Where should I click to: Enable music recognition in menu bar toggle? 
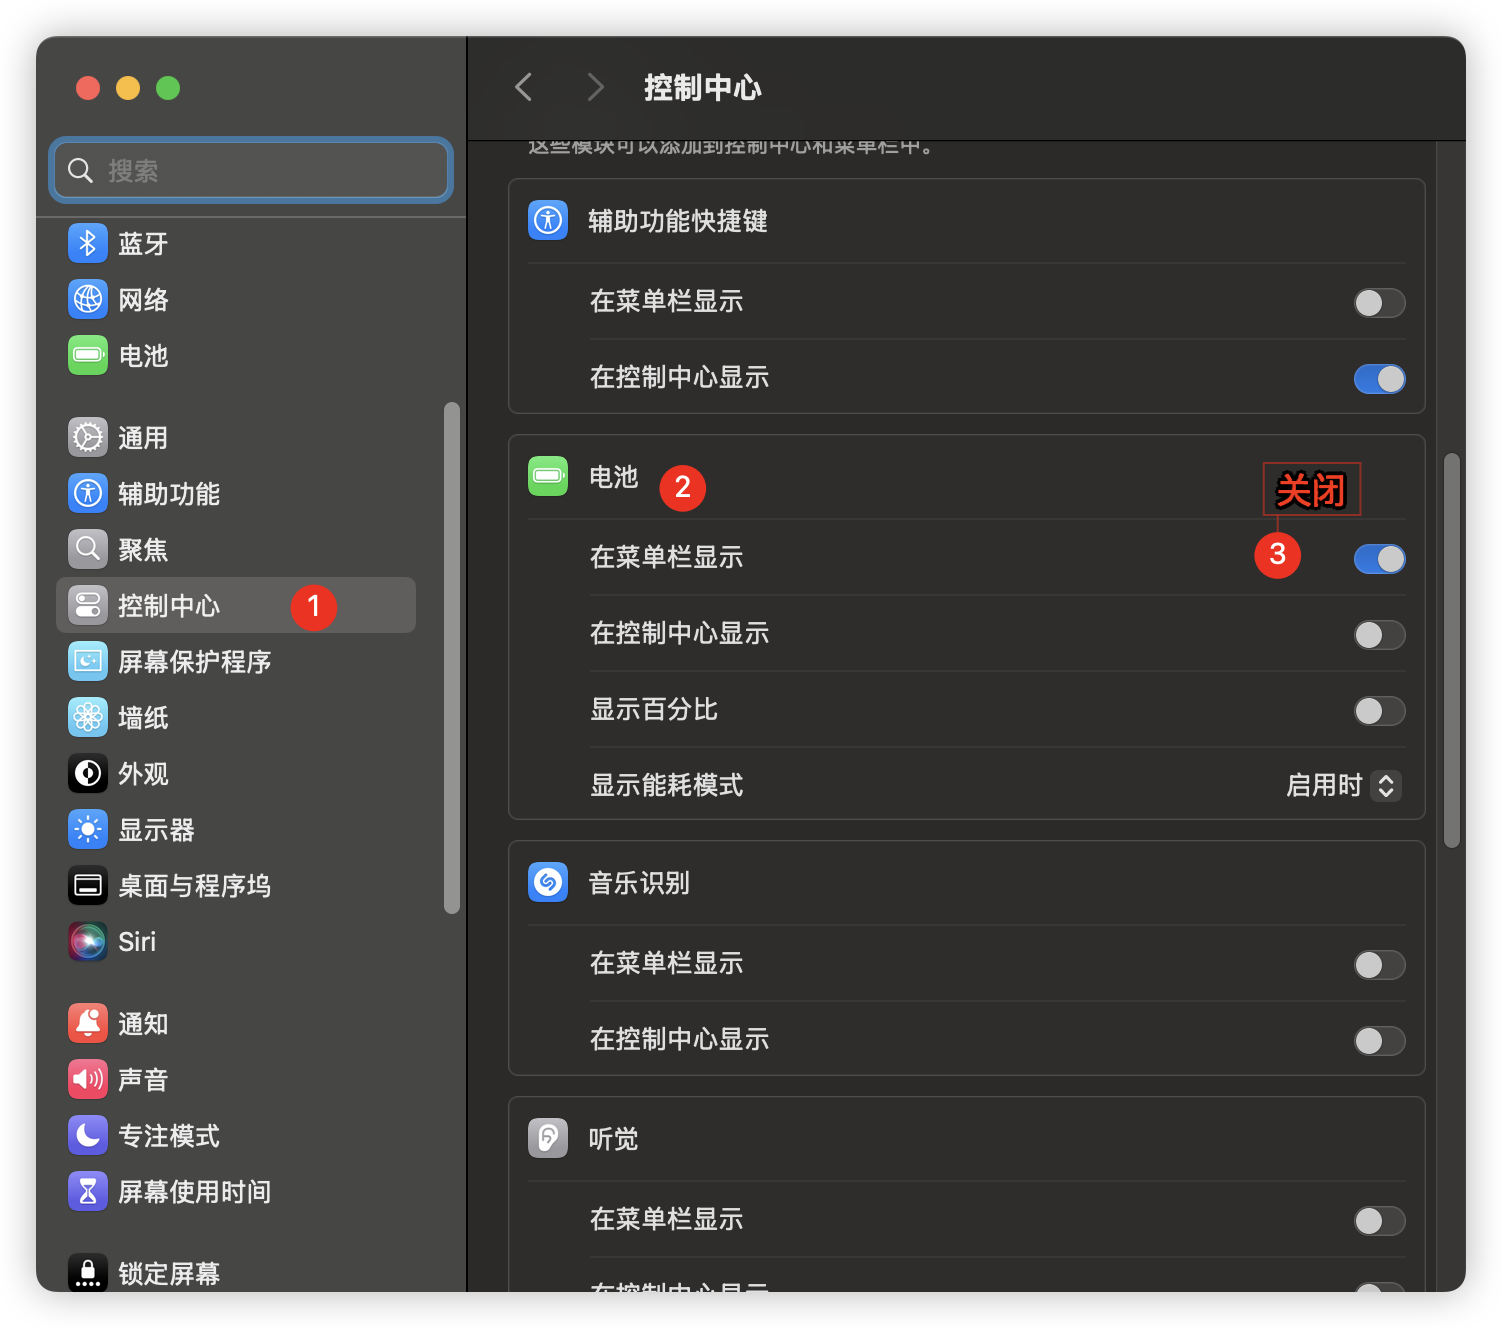point(1379,965)
